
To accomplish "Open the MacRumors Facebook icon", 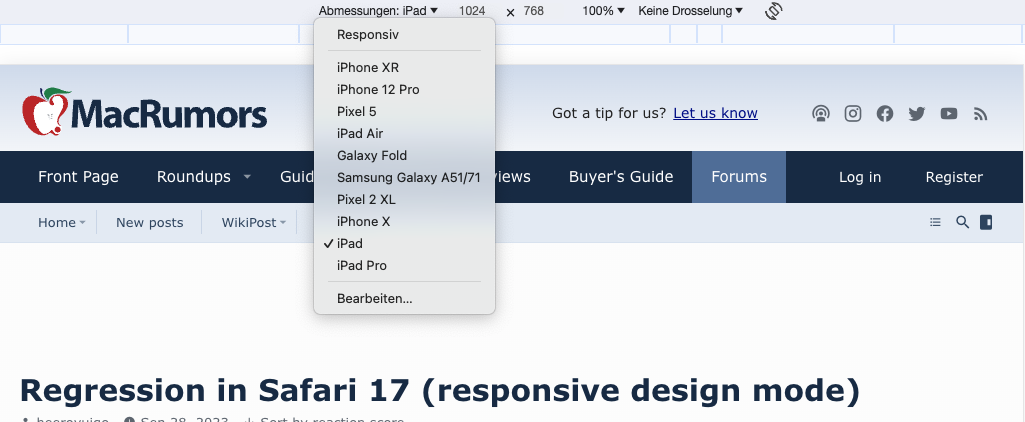I will [884, 114].
